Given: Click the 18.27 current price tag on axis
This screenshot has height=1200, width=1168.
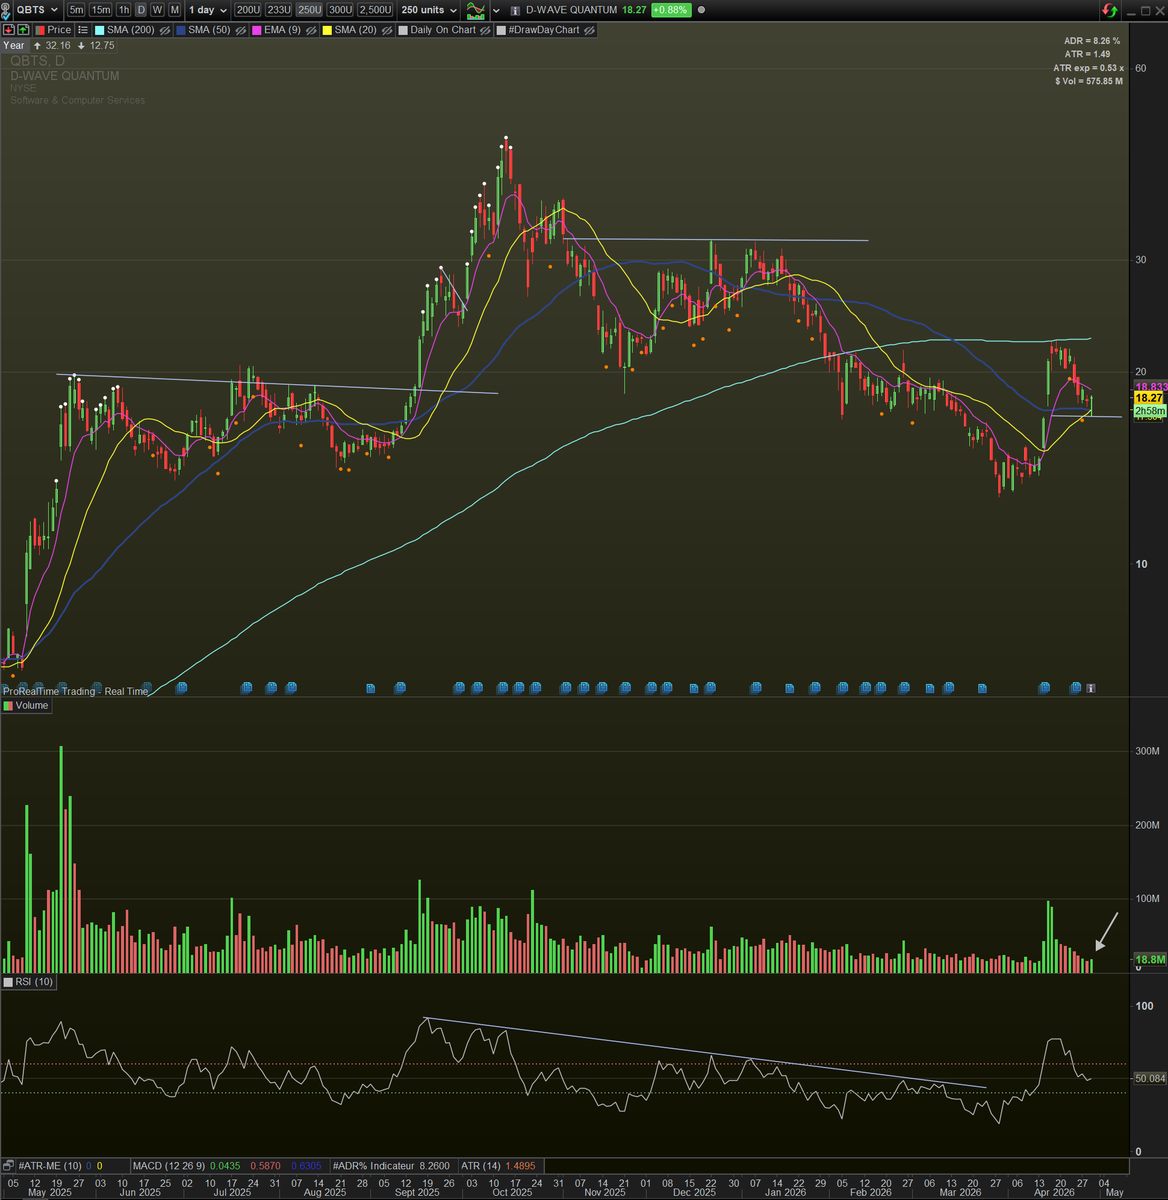Looking at the screenshot, I should click(1148, 398).
